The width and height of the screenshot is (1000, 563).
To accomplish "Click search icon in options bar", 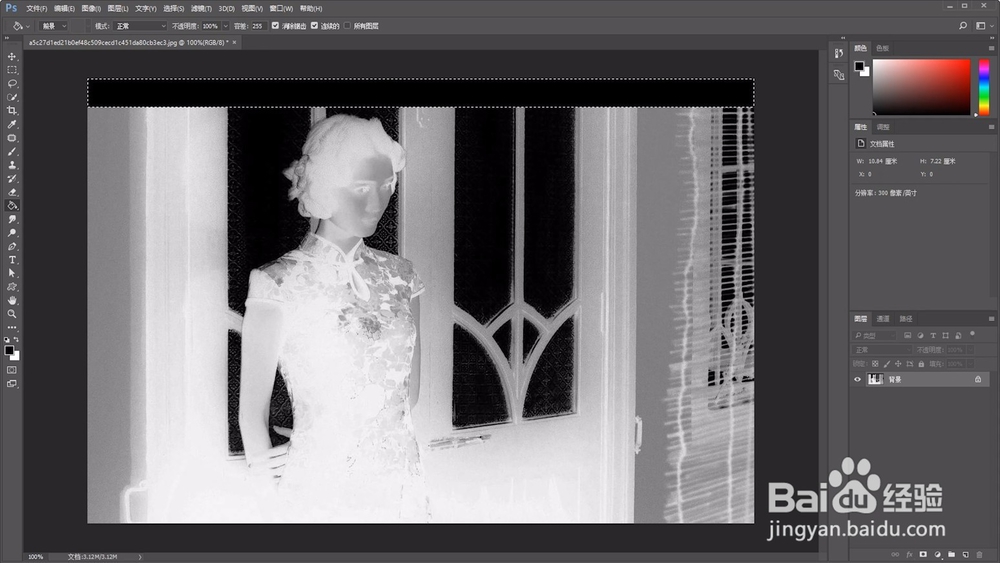I will point(963,26).
